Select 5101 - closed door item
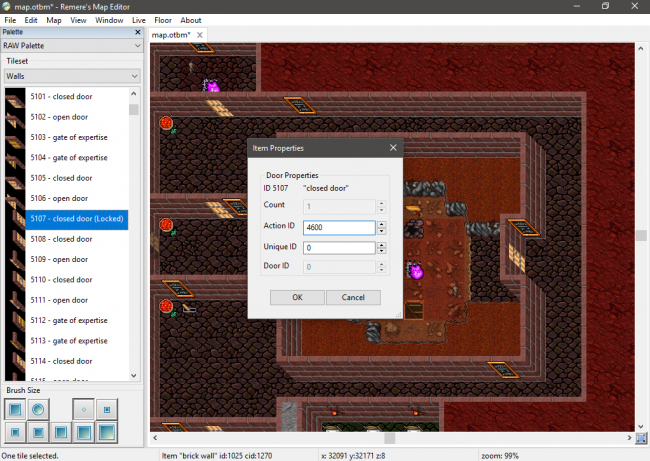Viewport: 650px width, 461px height. point(77,97)
